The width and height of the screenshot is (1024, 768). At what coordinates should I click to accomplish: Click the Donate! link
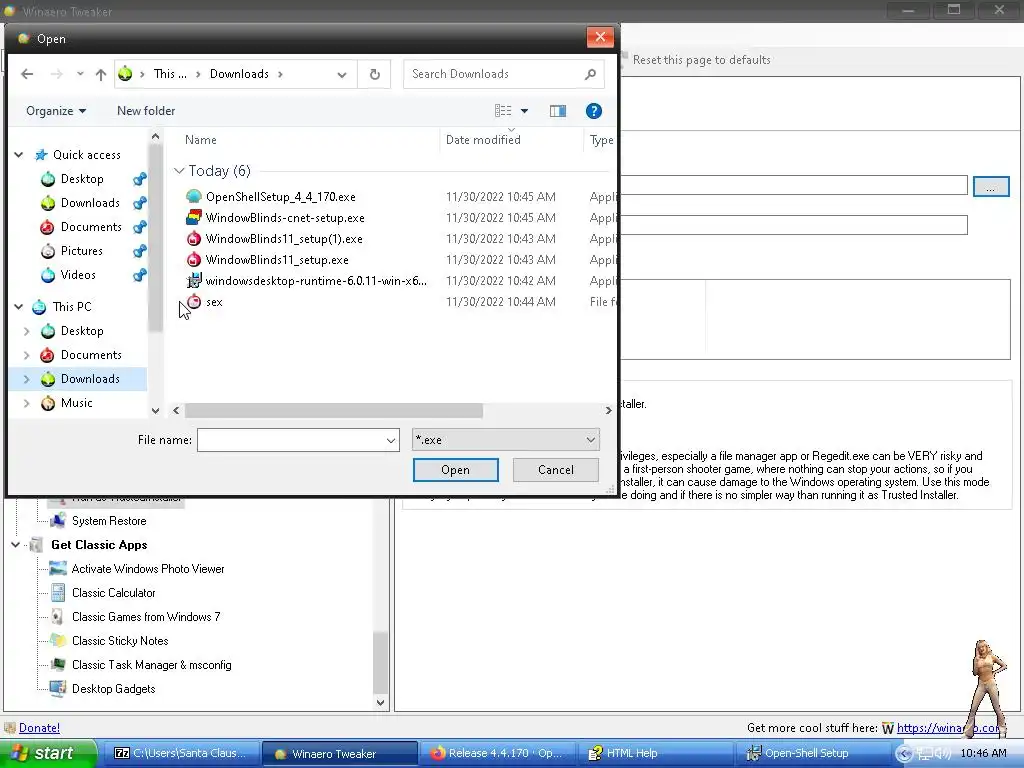coord(39,728)
